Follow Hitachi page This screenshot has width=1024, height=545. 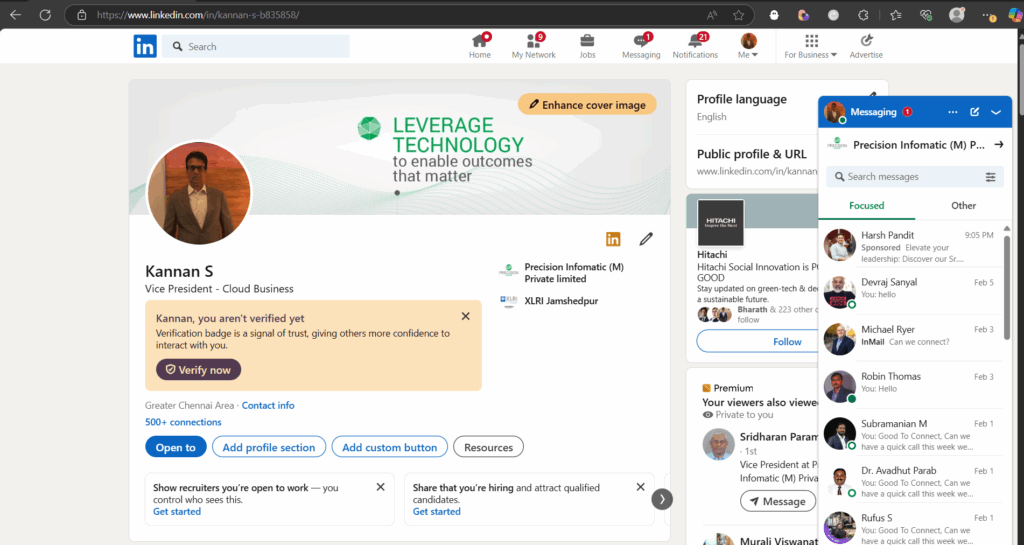coord(758,341)
